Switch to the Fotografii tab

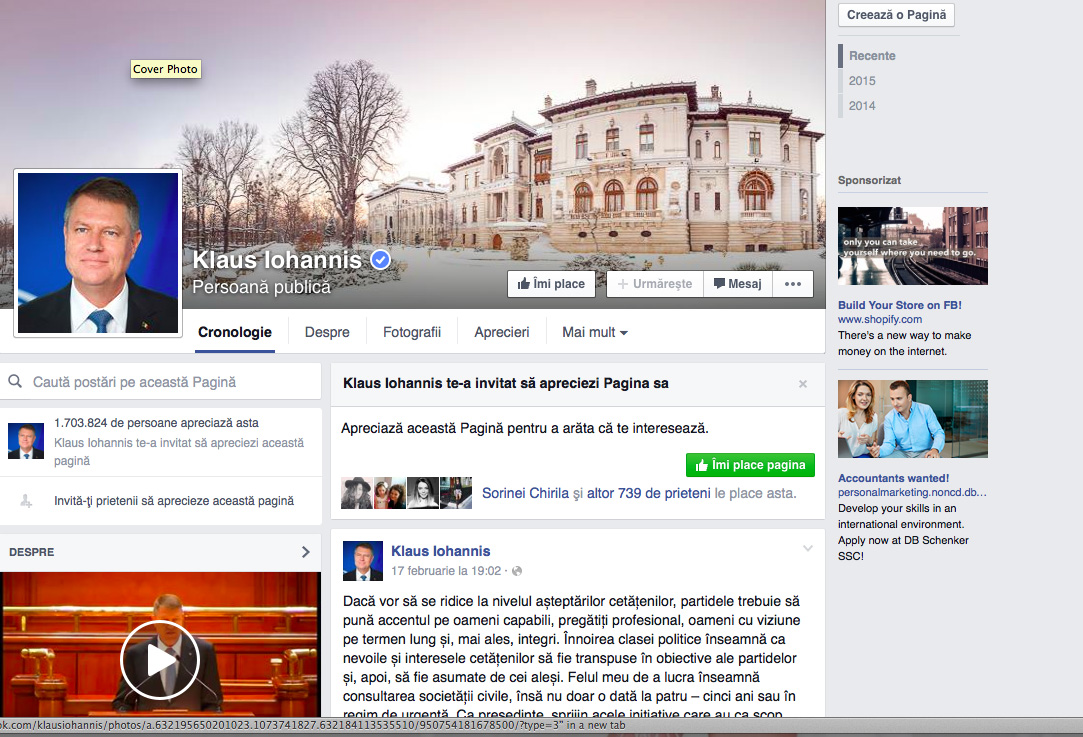coord(411,333)
